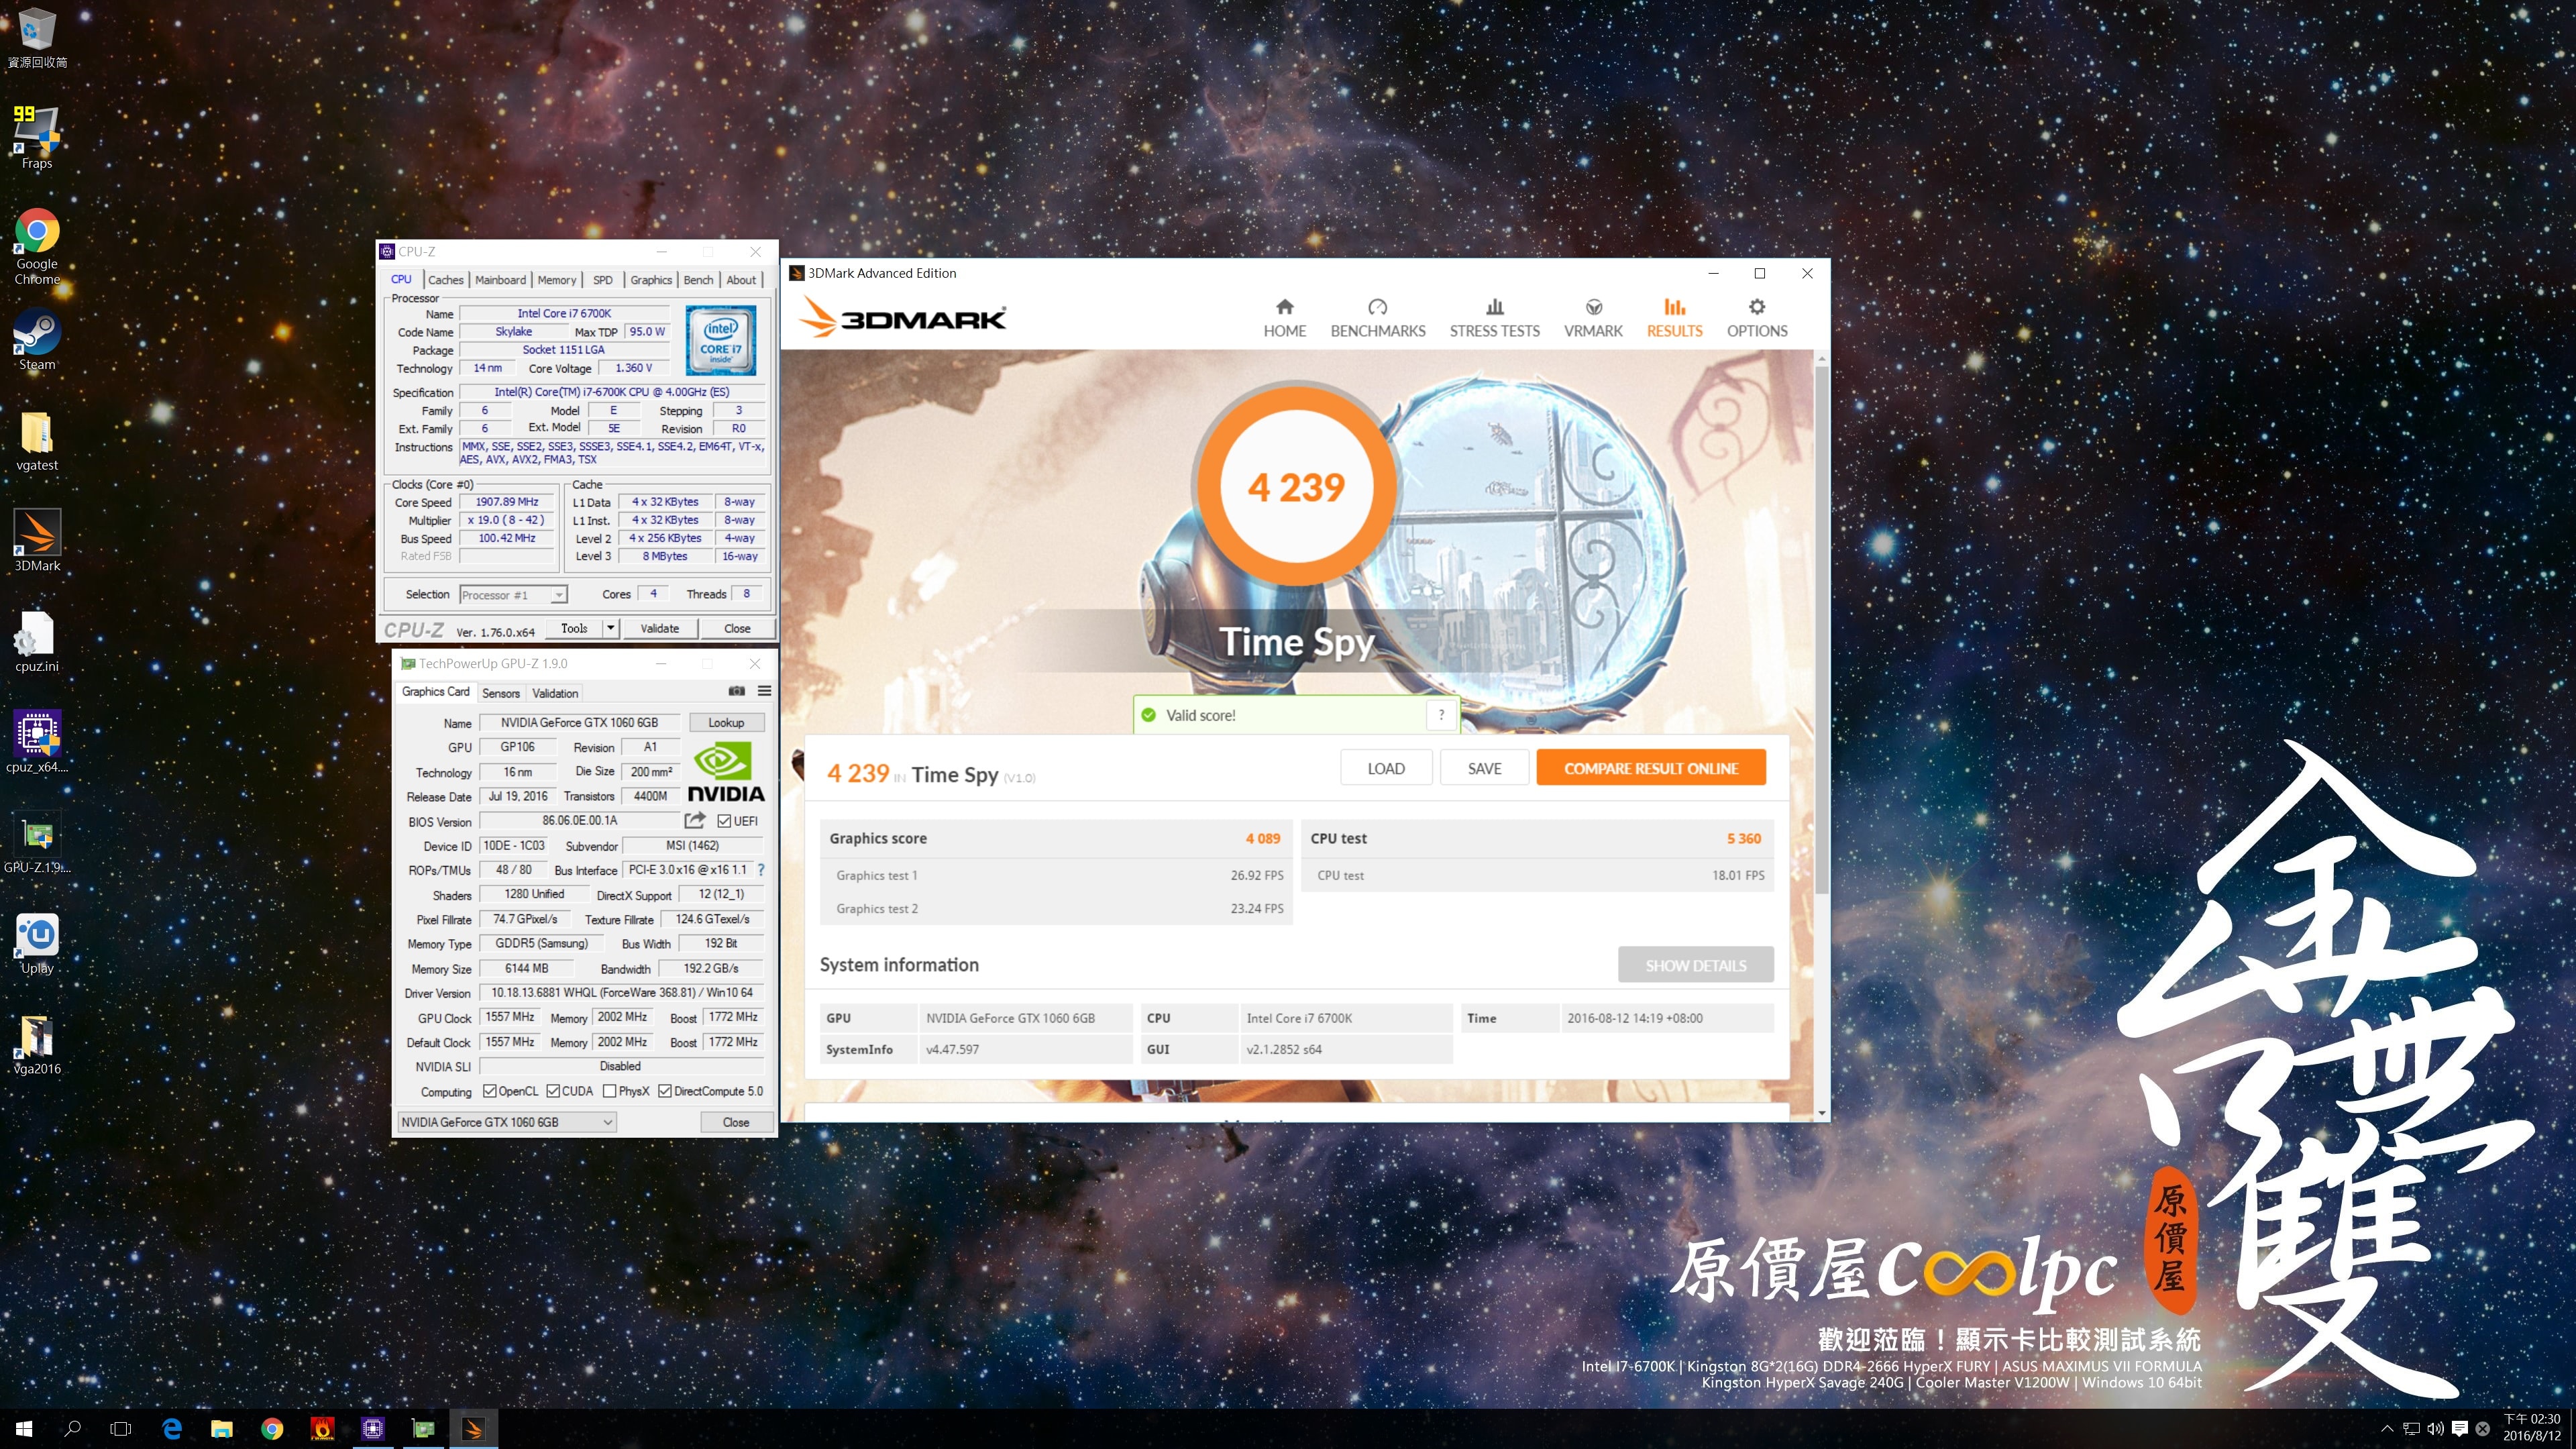This screenshot has height=1449, width=2576.
Task: Open About tab in CPU-Z
Action: click(741, 280)
